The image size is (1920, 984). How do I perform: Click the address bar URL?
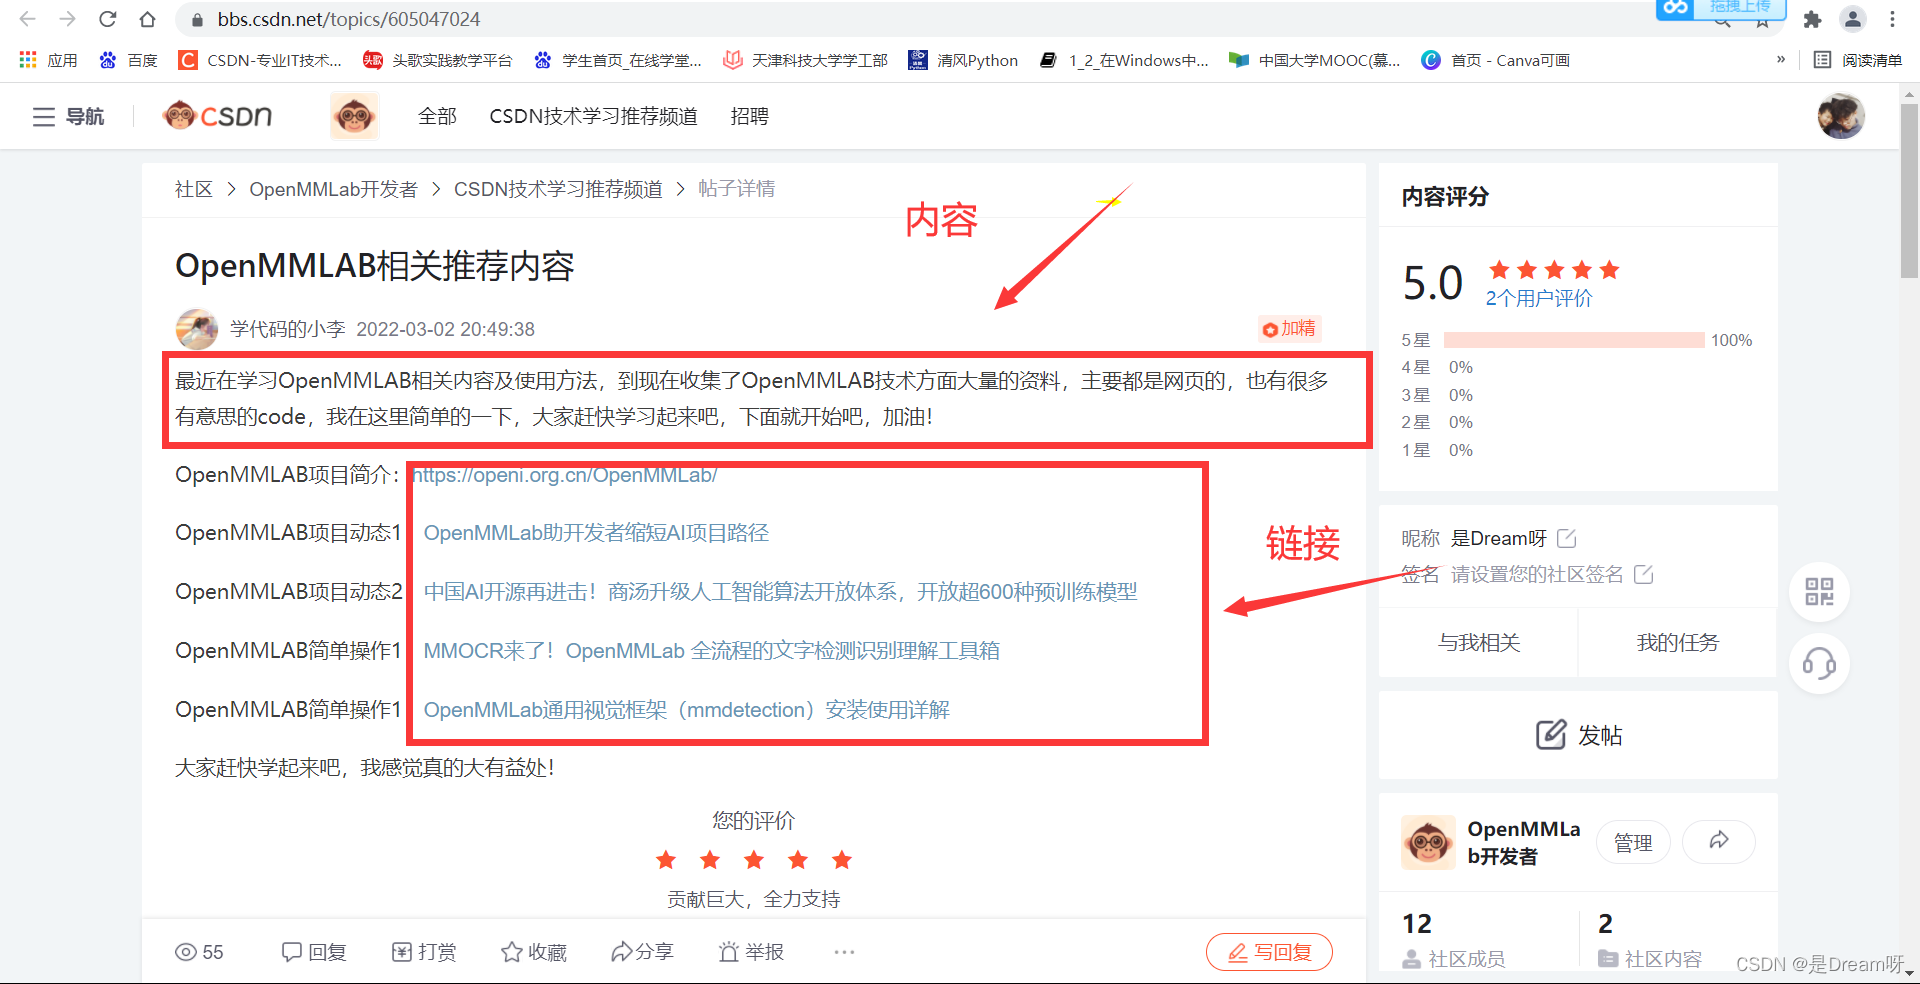click(349, 19)
